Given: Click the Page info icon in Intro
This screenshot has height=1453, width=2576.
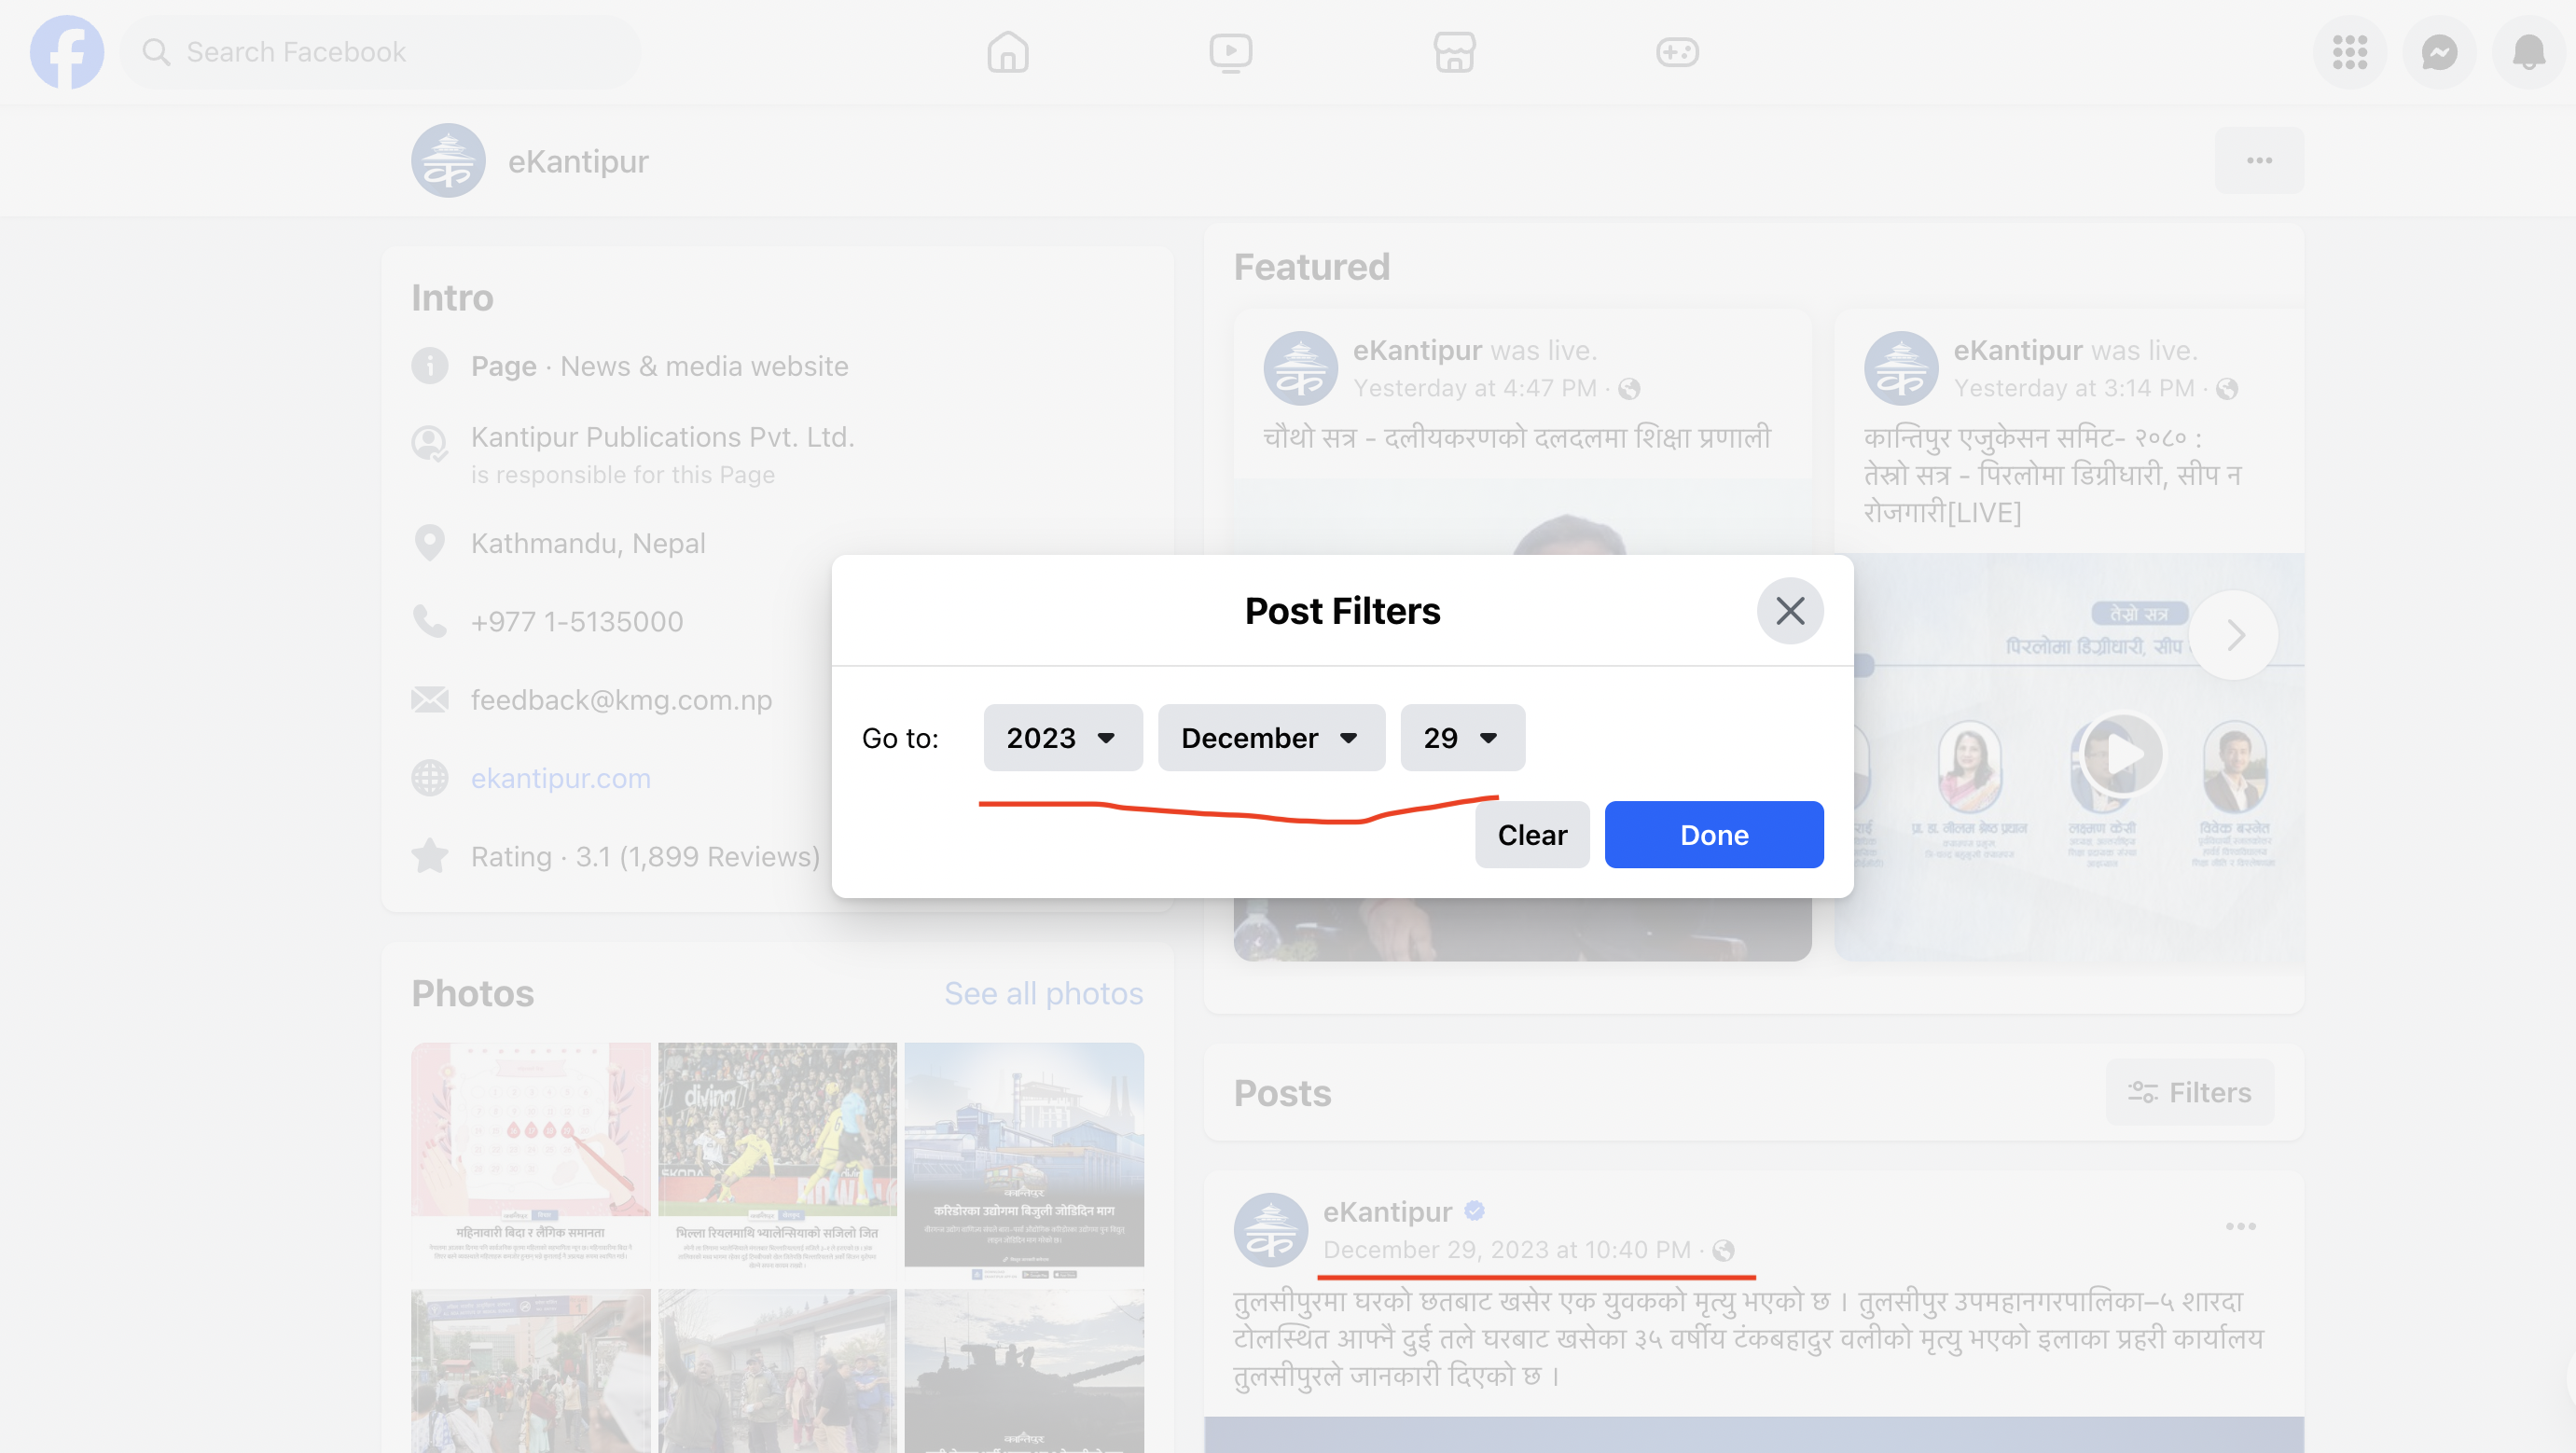Looking at the screenshot, I should coord(430,366).
